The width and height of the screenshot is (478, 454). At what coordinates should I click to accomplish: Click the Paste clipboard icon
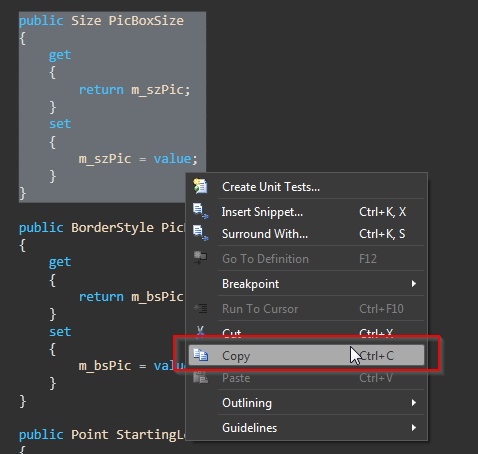click(201, 377)
